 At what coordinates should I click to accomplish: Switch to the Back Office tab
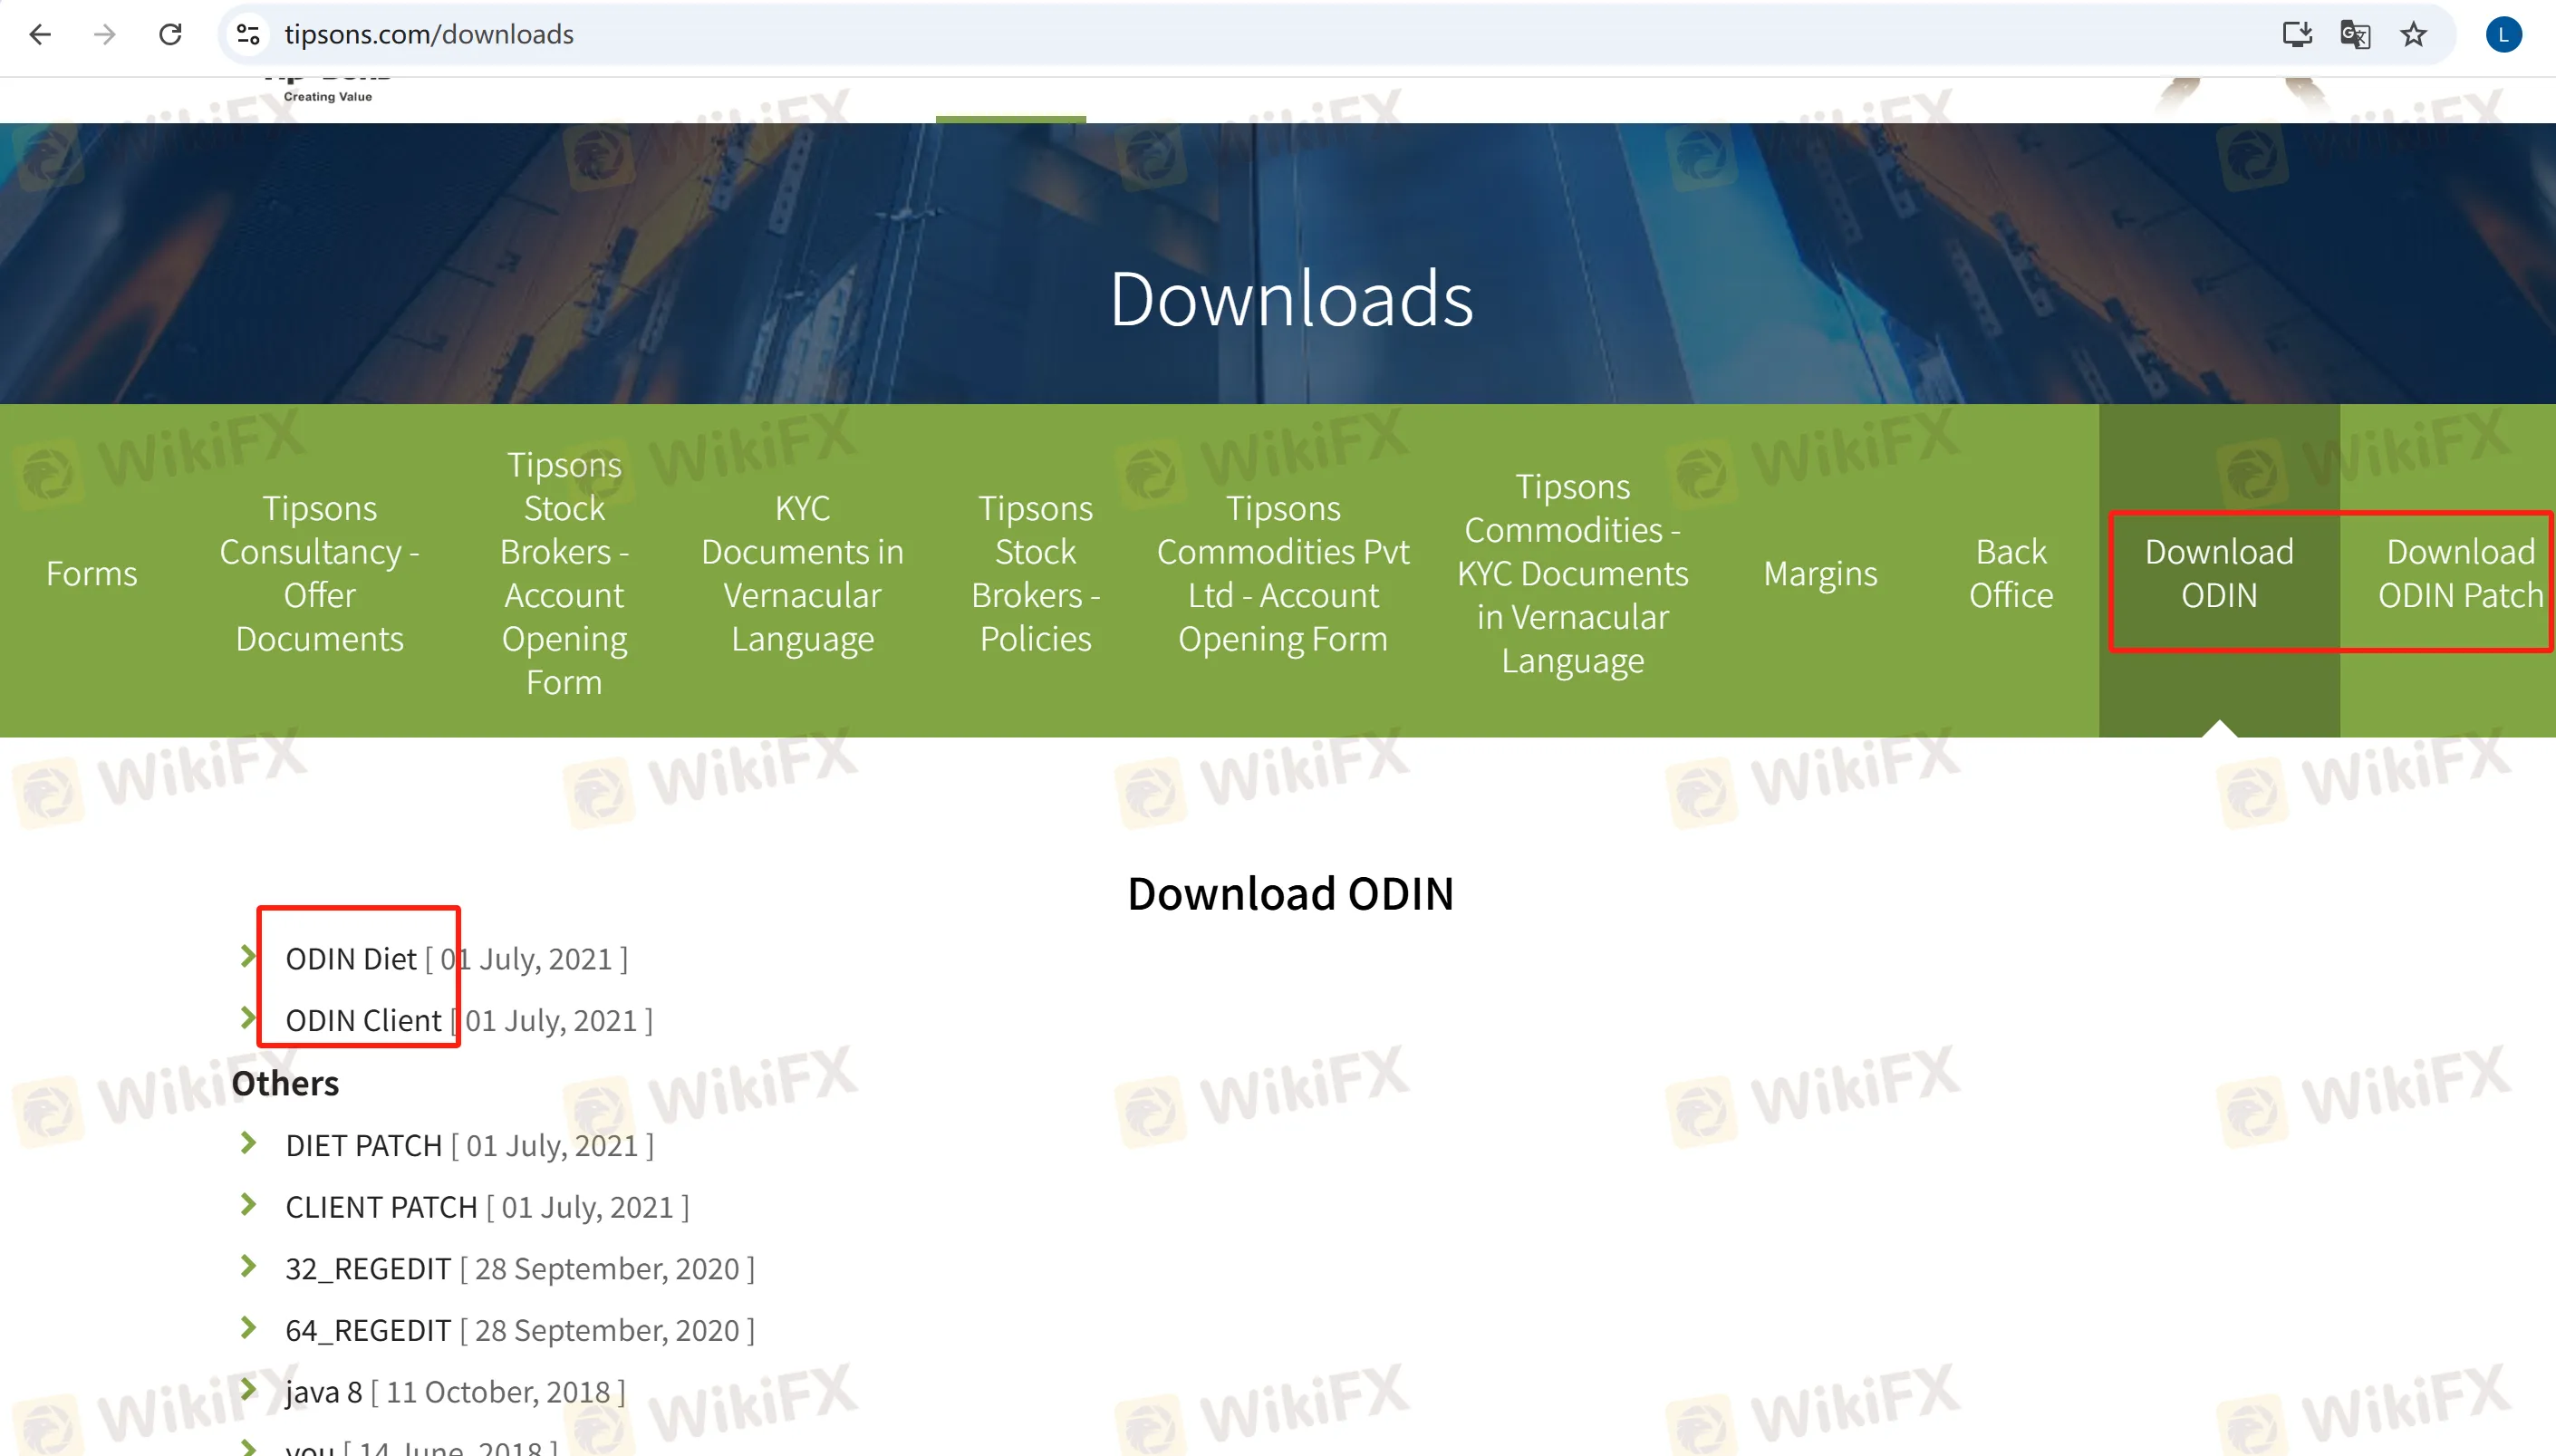[2010, 573]
